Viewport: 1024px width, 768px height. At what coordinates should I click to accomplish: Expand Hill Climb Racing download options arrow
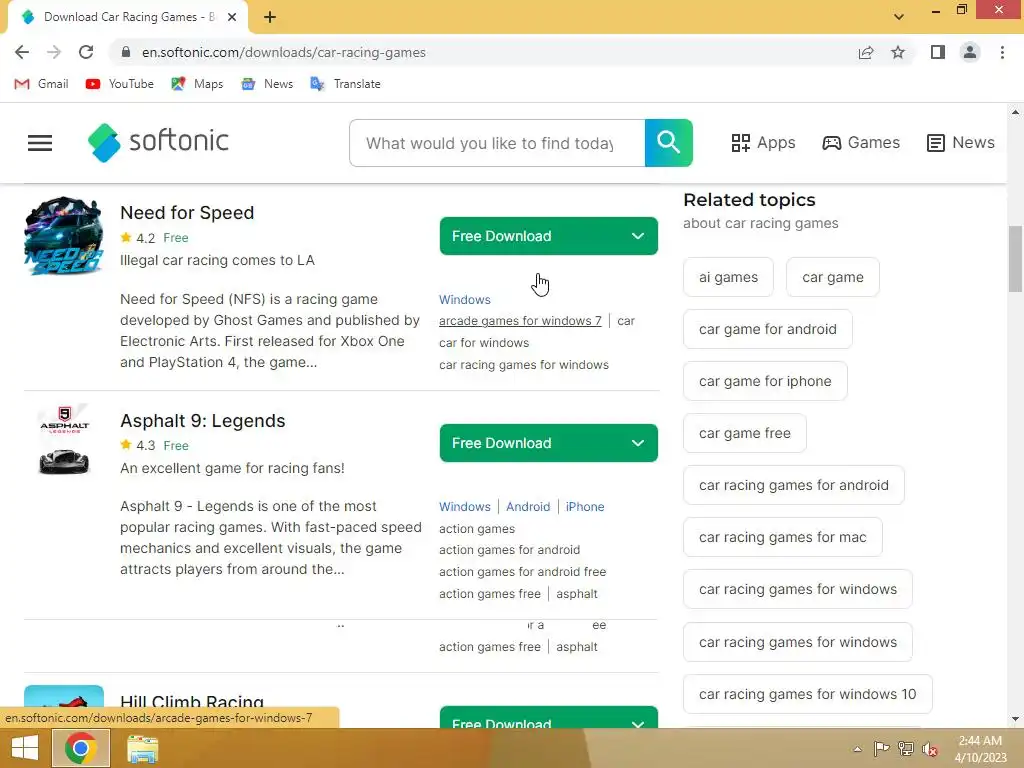click(x=638, y=723)
